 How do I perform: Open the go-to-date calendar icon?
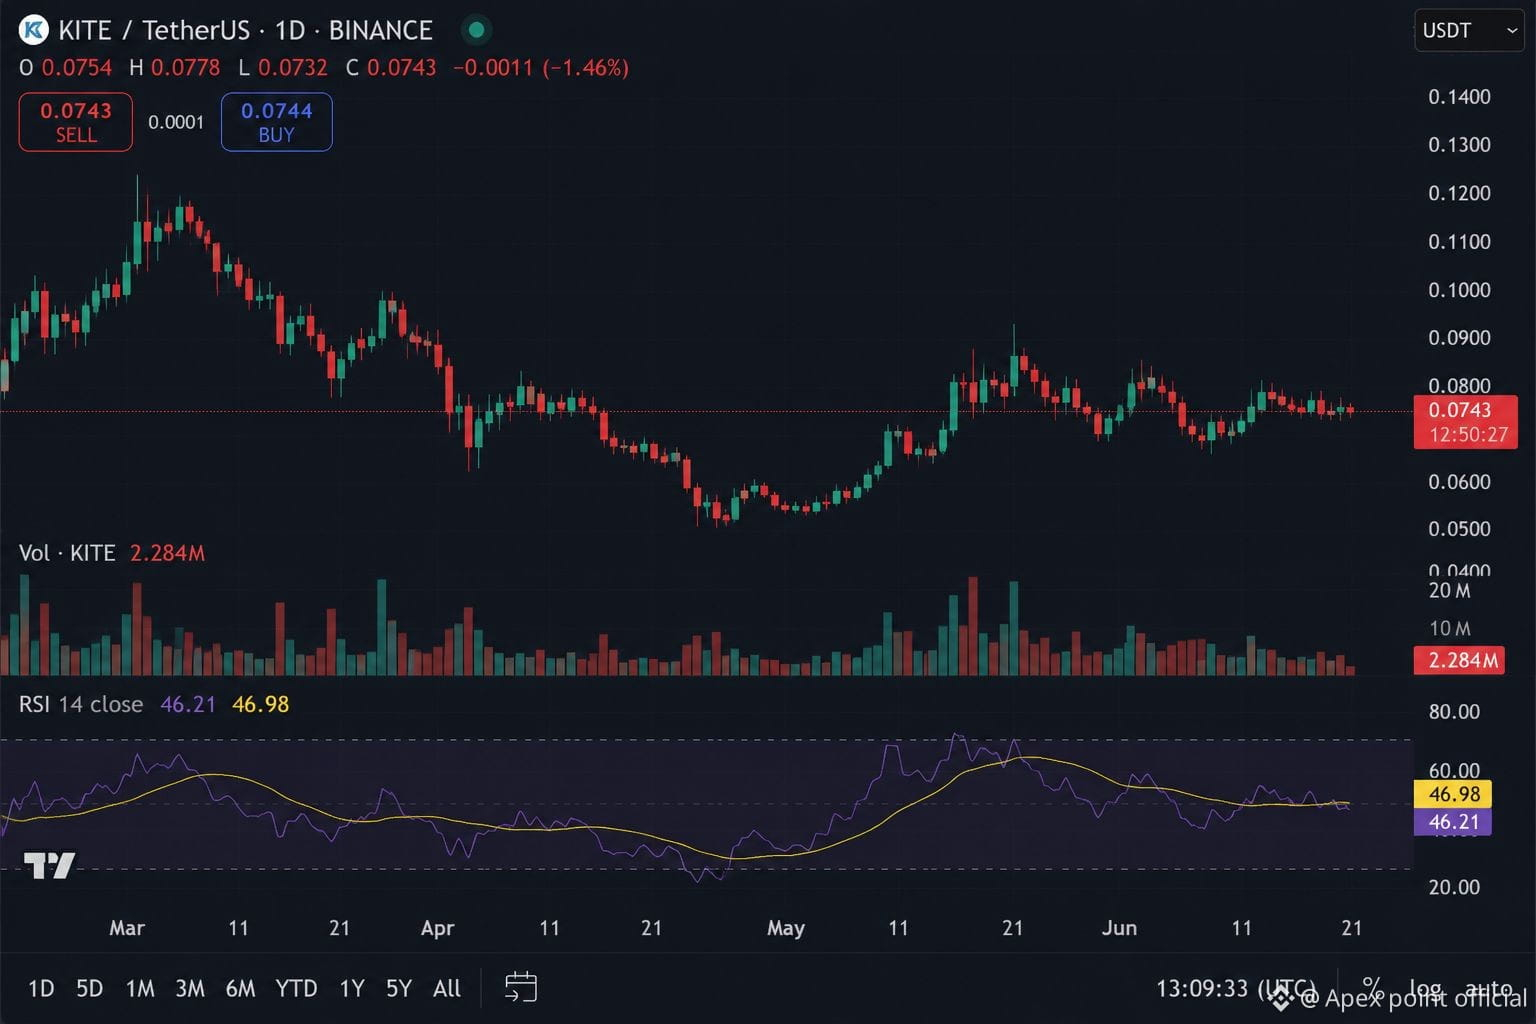(x=521, y=988)
